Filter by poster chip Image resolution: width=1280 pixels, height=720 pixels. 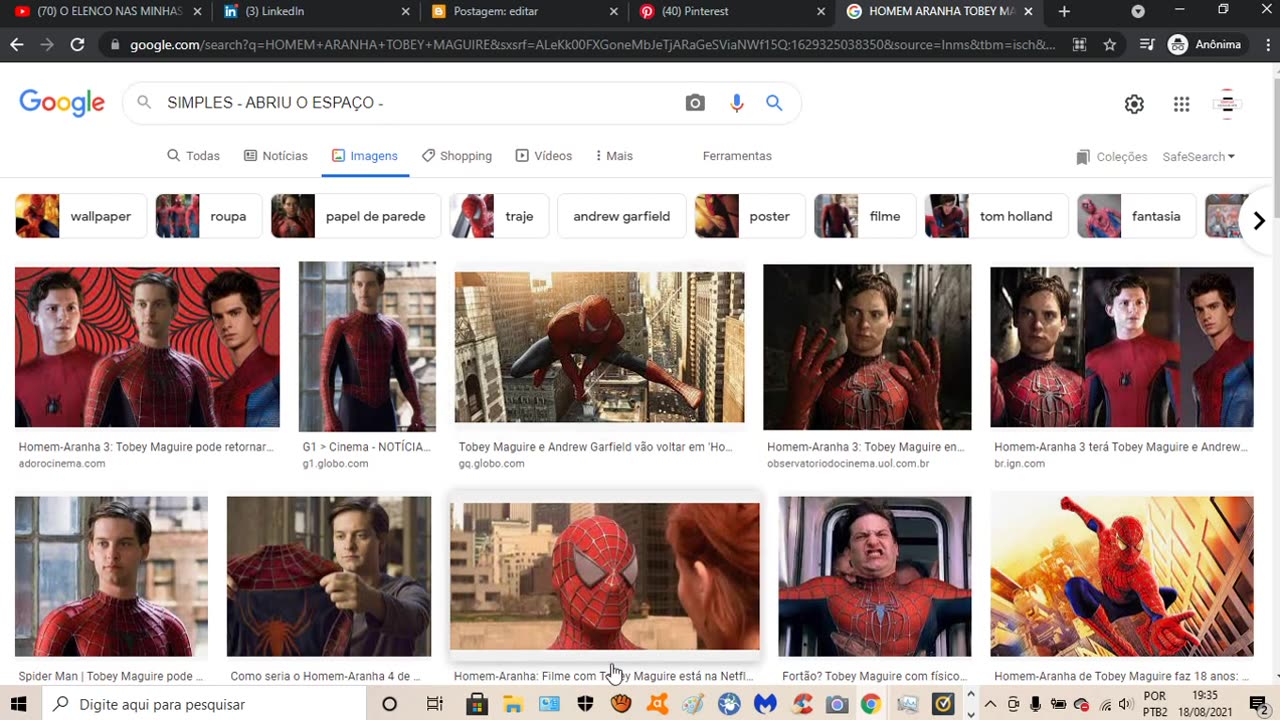(x=750, y=216)
